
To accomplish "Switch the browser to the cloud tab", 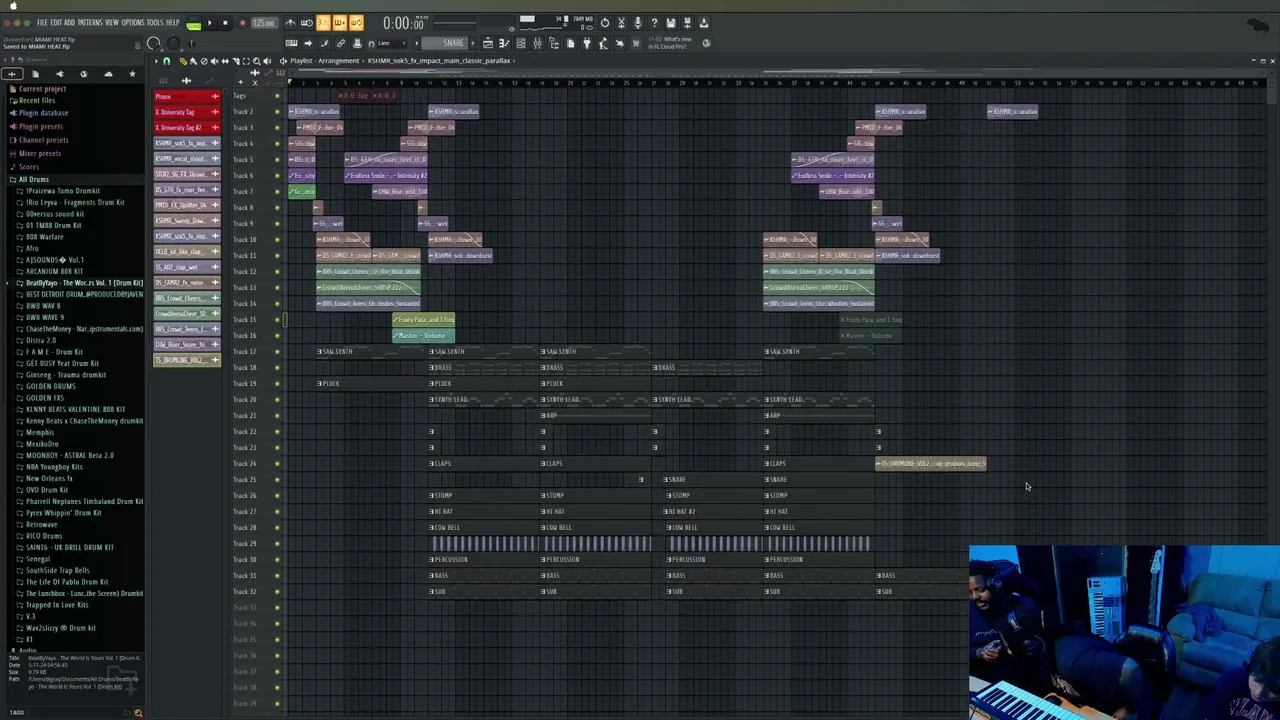I will pyautogui.click(x=108, y=74).
